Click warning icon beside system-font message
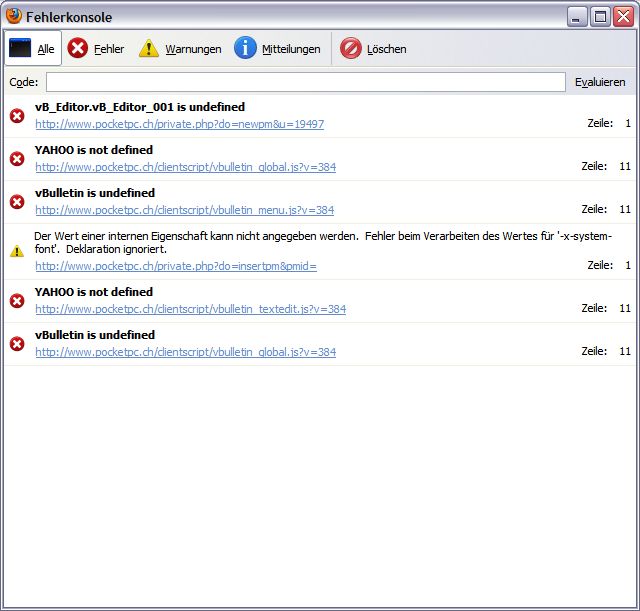640x611 pixels. 17,251
